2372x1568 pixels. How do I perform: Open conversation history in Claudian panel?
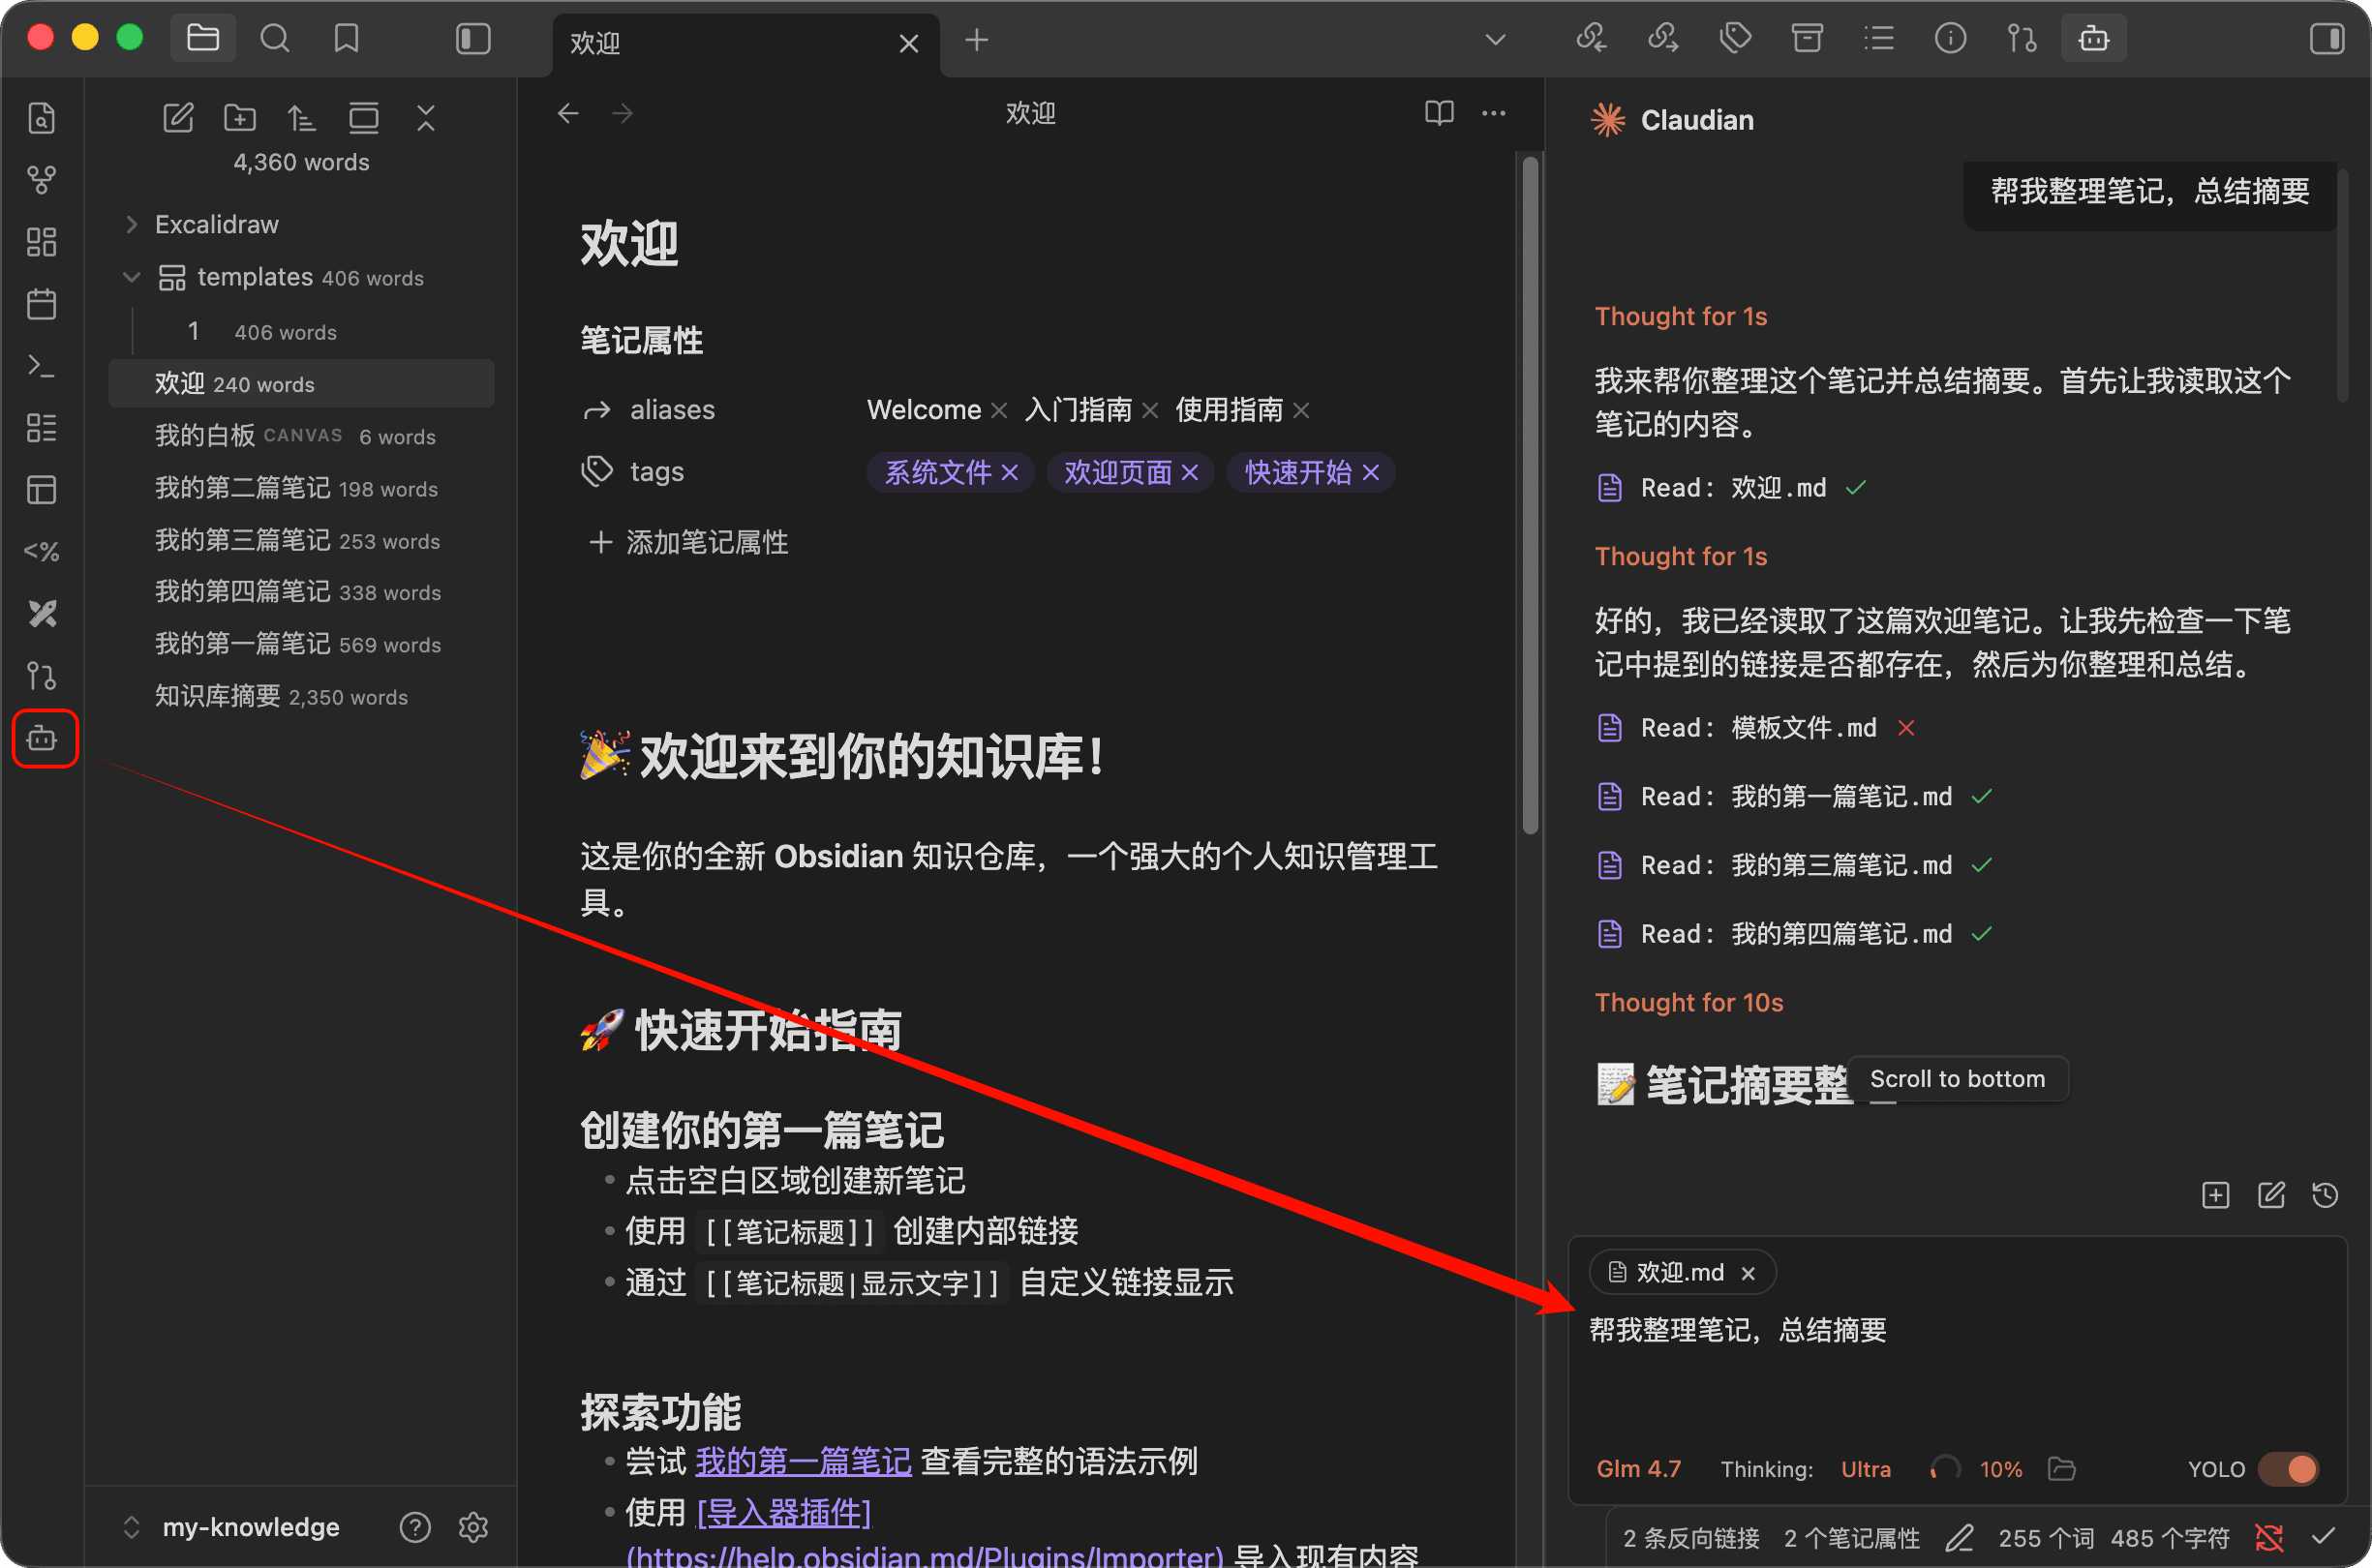2325,1195
